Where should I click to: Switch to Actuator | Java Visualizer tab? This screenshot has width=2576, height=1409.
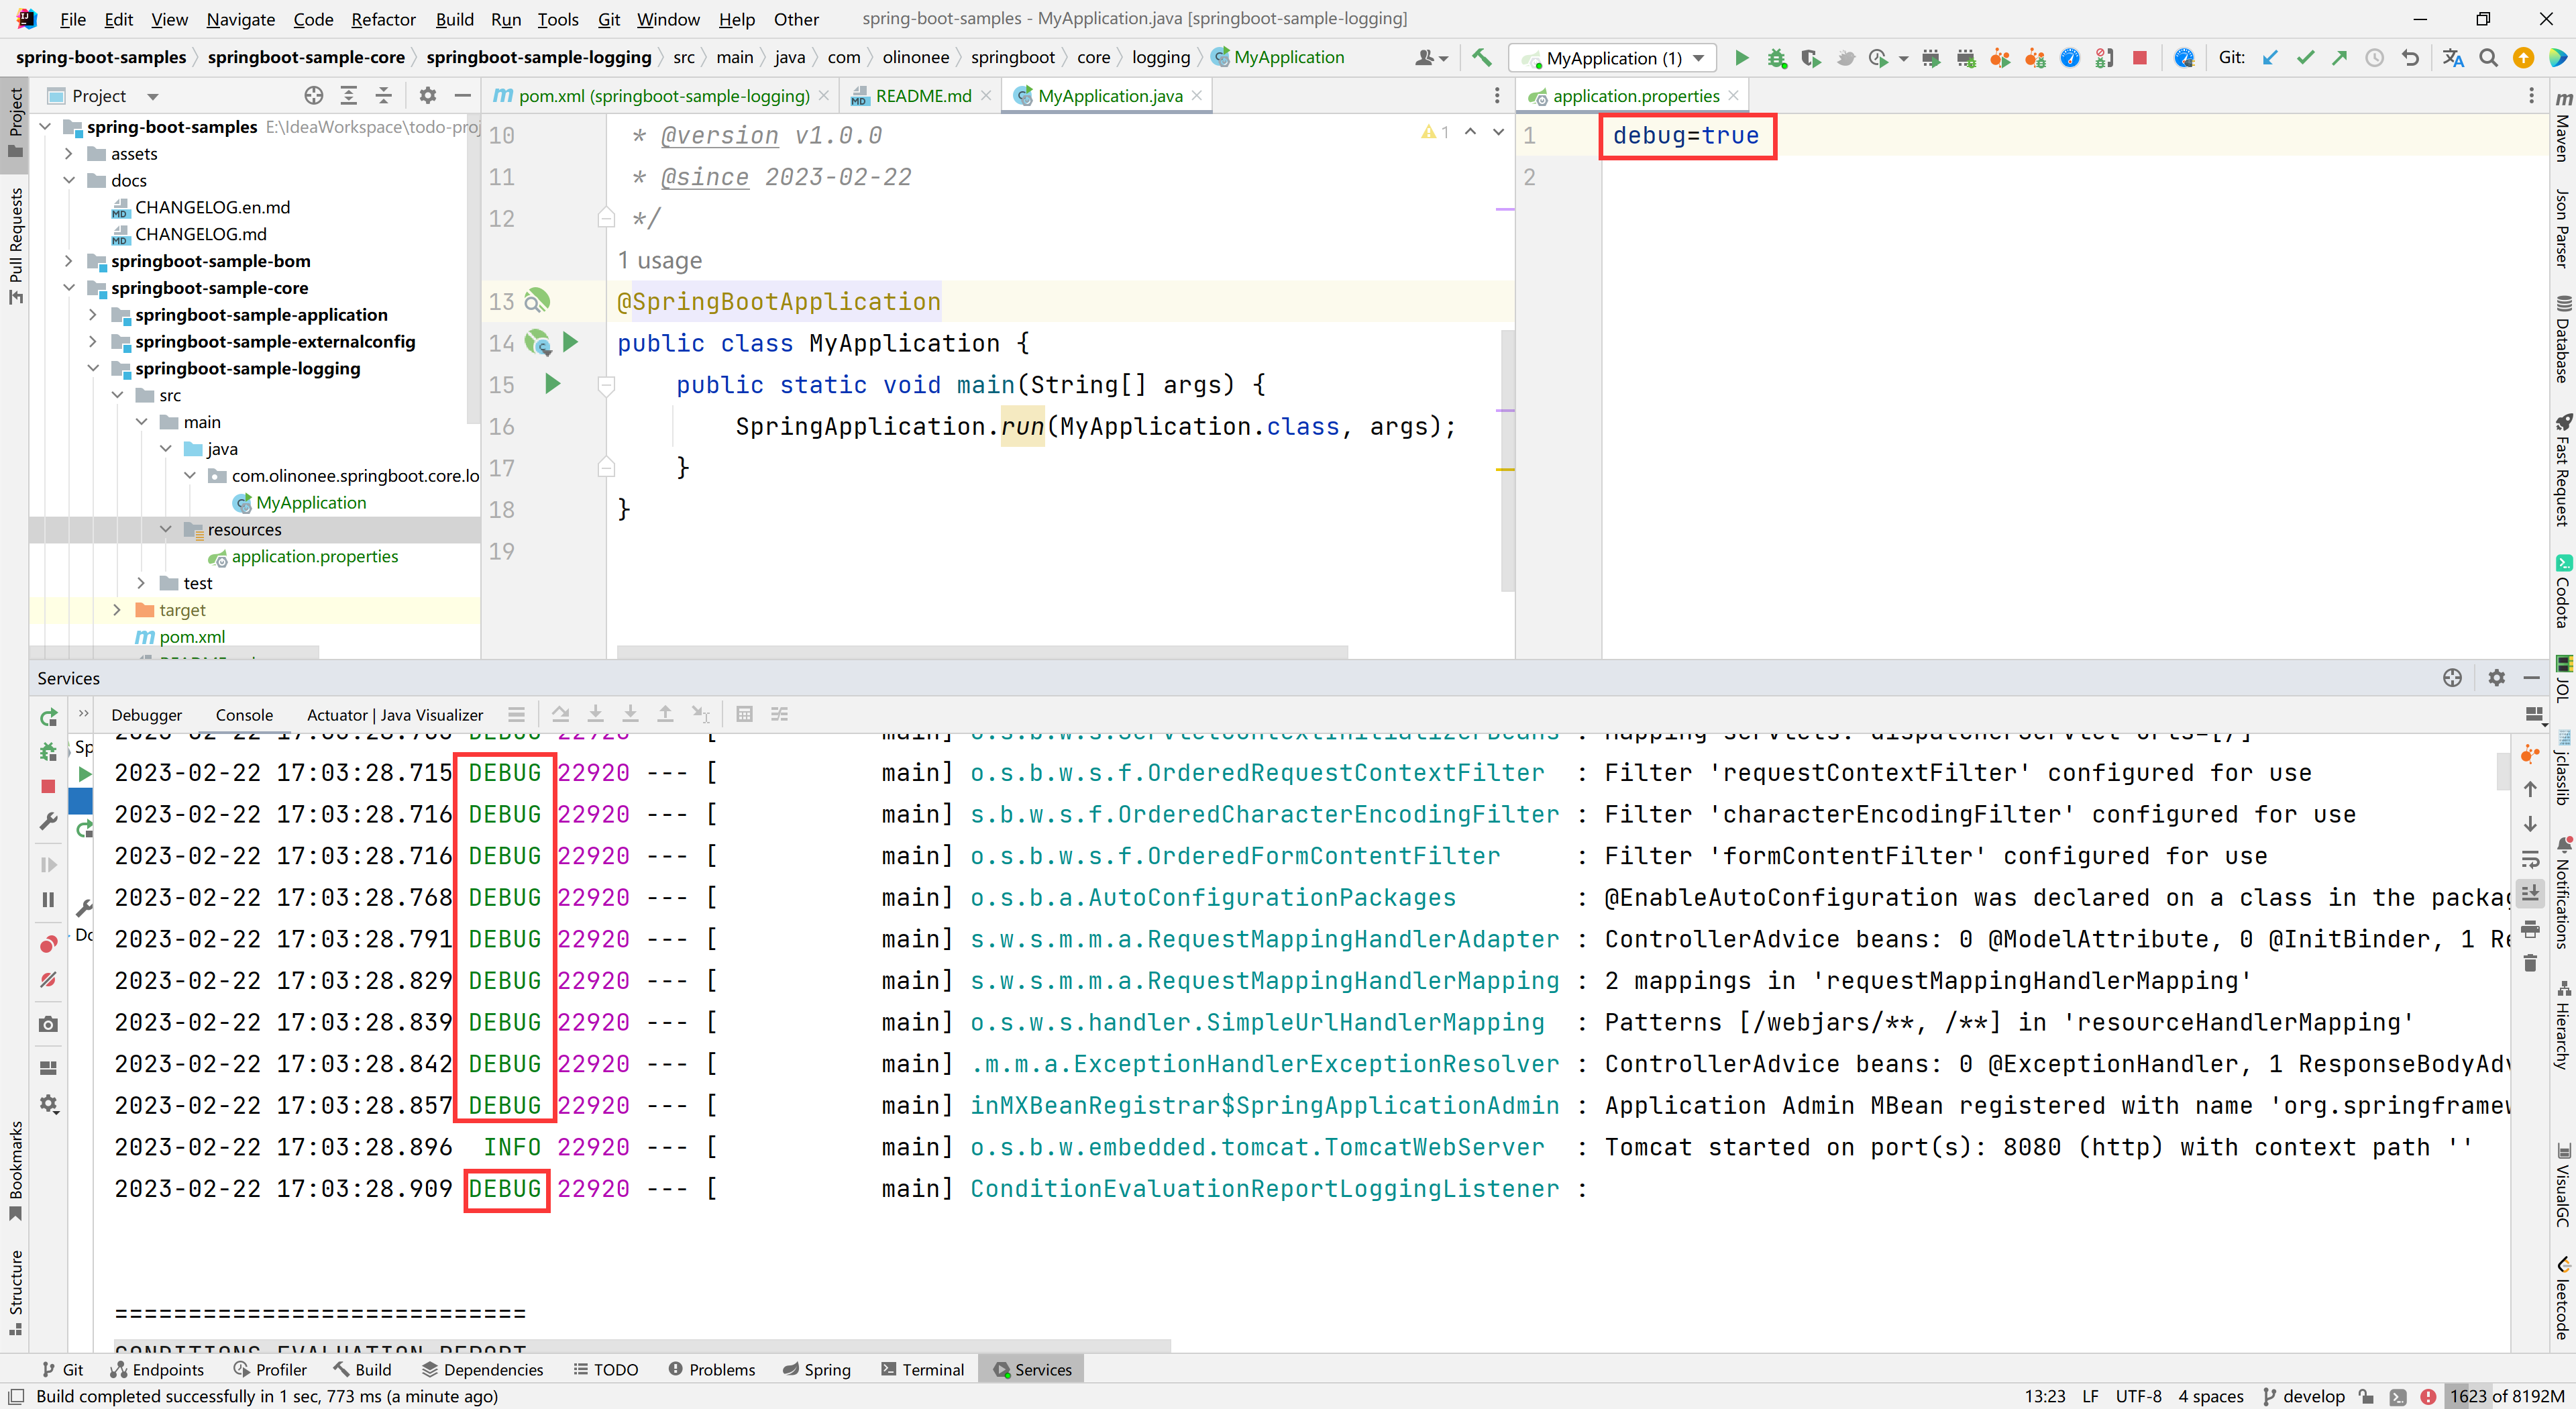pos(394,715)
